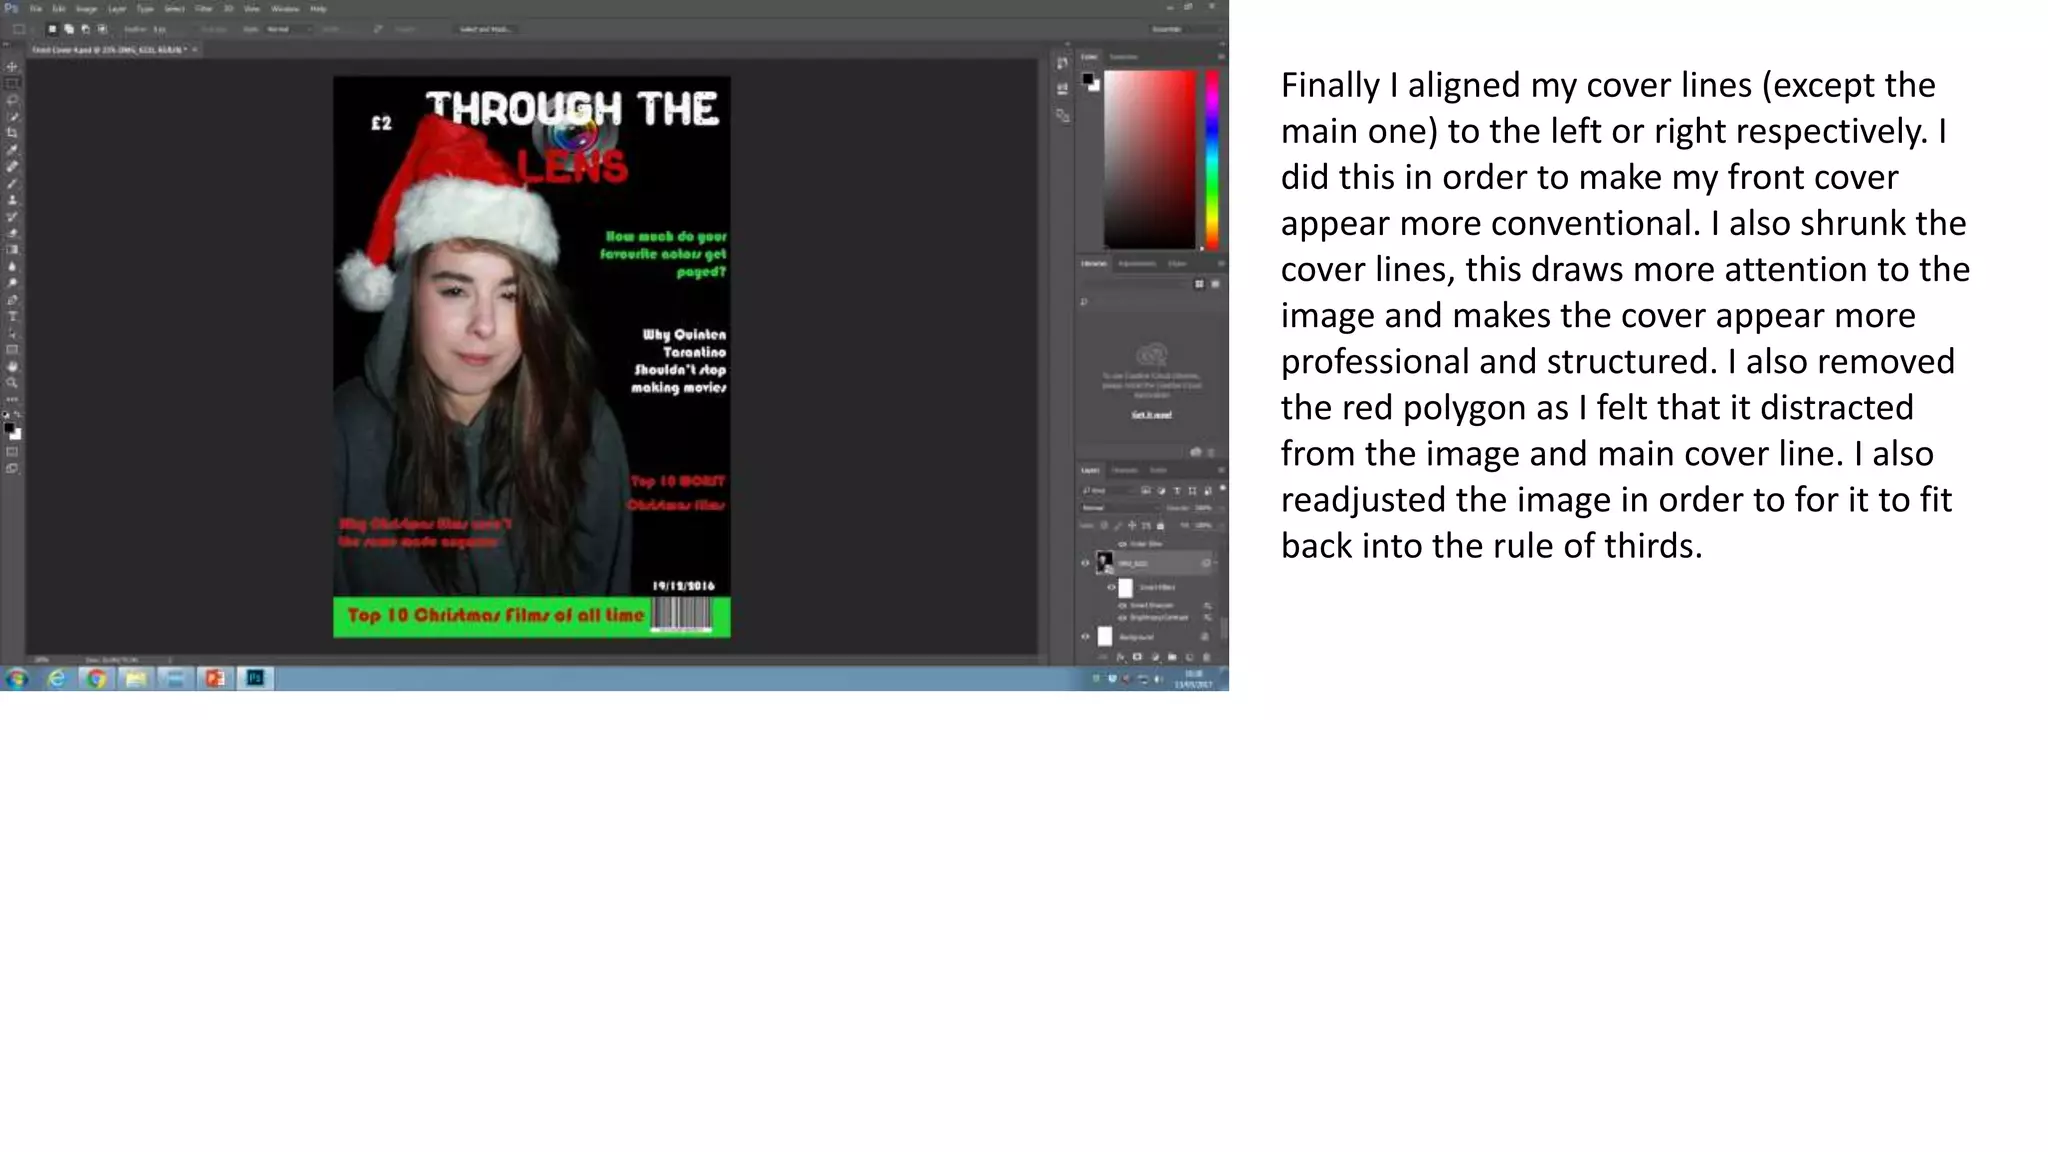This screenshot has height=1152, width=2048.
Task: Select the Crop tool
Action: pyautogui.click(x=12, y=133)
